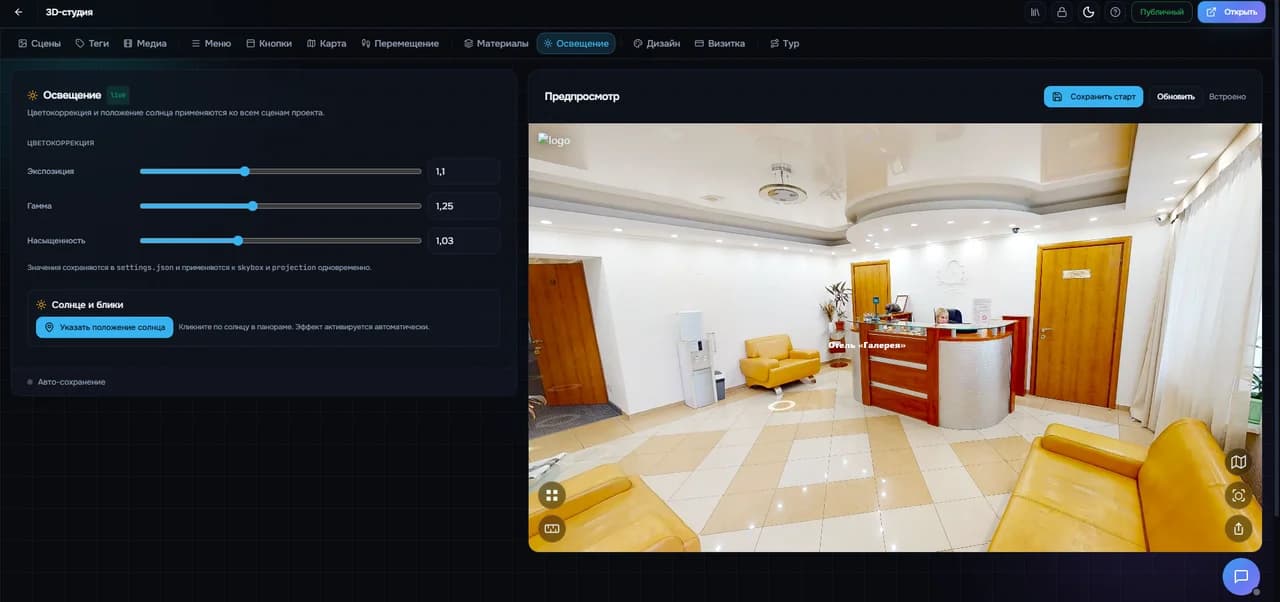The height and width of the screenshot is (602, 1280).
Task: Click the VR headset icon in the preview
Action: (552, 528)
